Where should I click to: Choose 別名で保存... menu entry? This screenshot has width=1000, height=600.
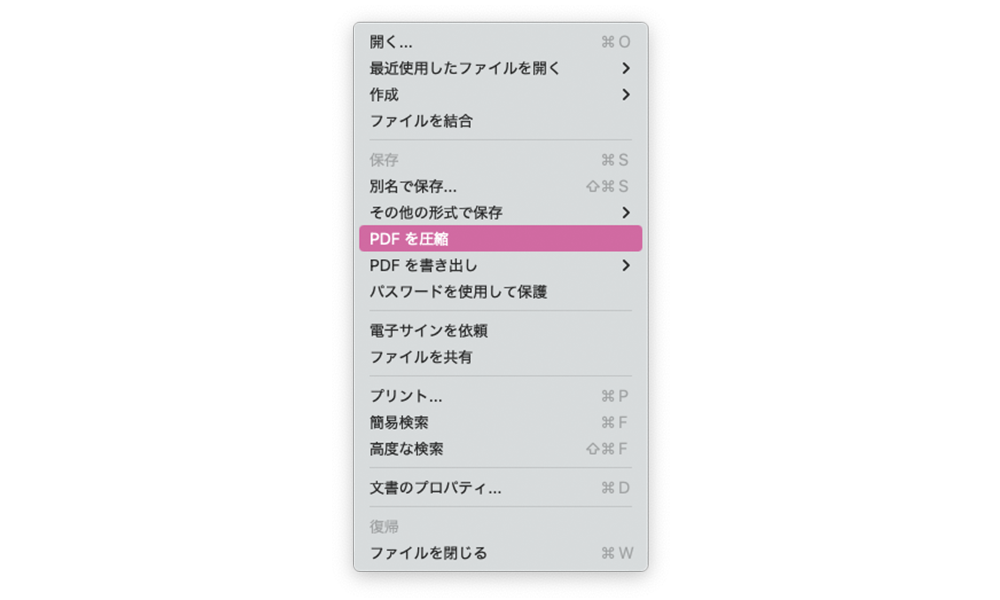(x=501, y=186)
